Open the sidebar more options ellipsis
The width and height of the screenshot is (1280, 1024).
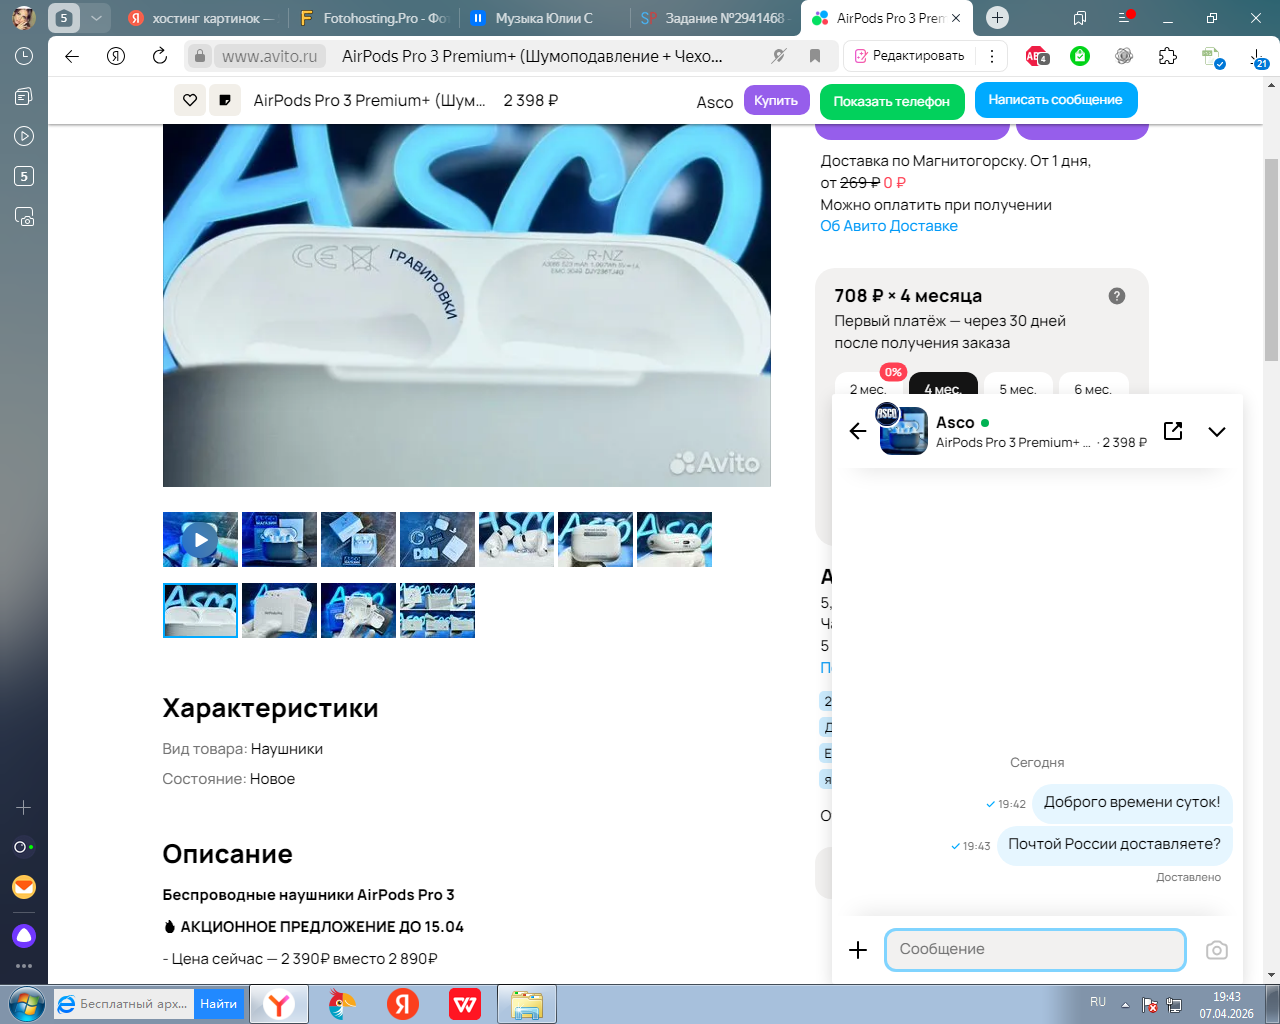(x=24, y=966)
